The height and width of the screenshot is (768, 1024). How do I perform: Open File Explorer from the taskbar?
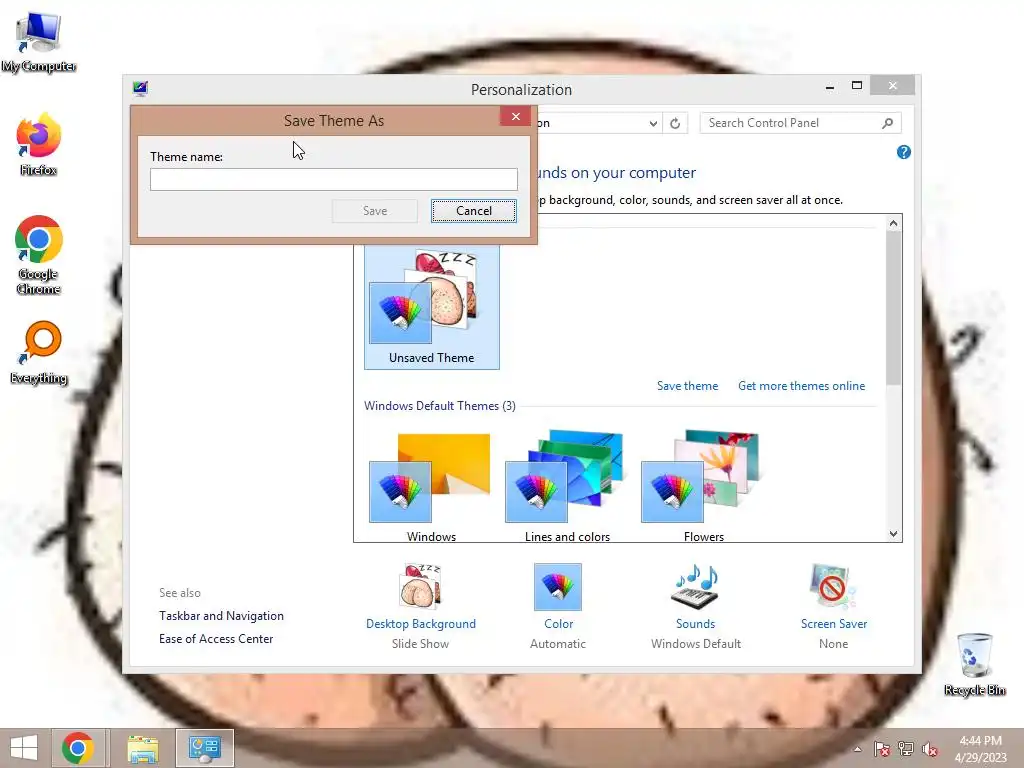click(142, 748)
